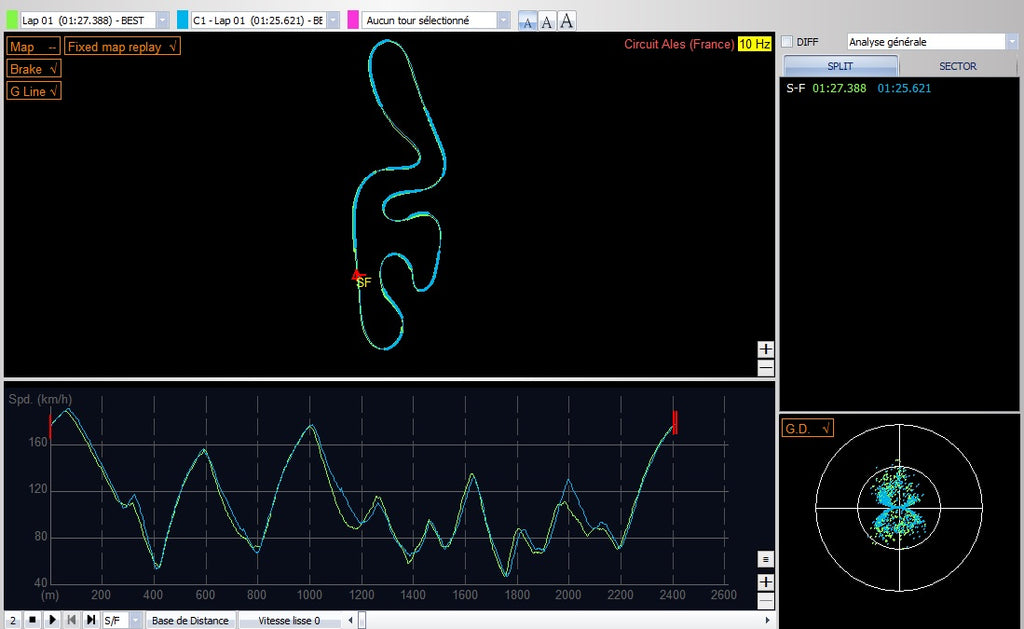Open the speed graph options menu icon

[x=765, y=559]
